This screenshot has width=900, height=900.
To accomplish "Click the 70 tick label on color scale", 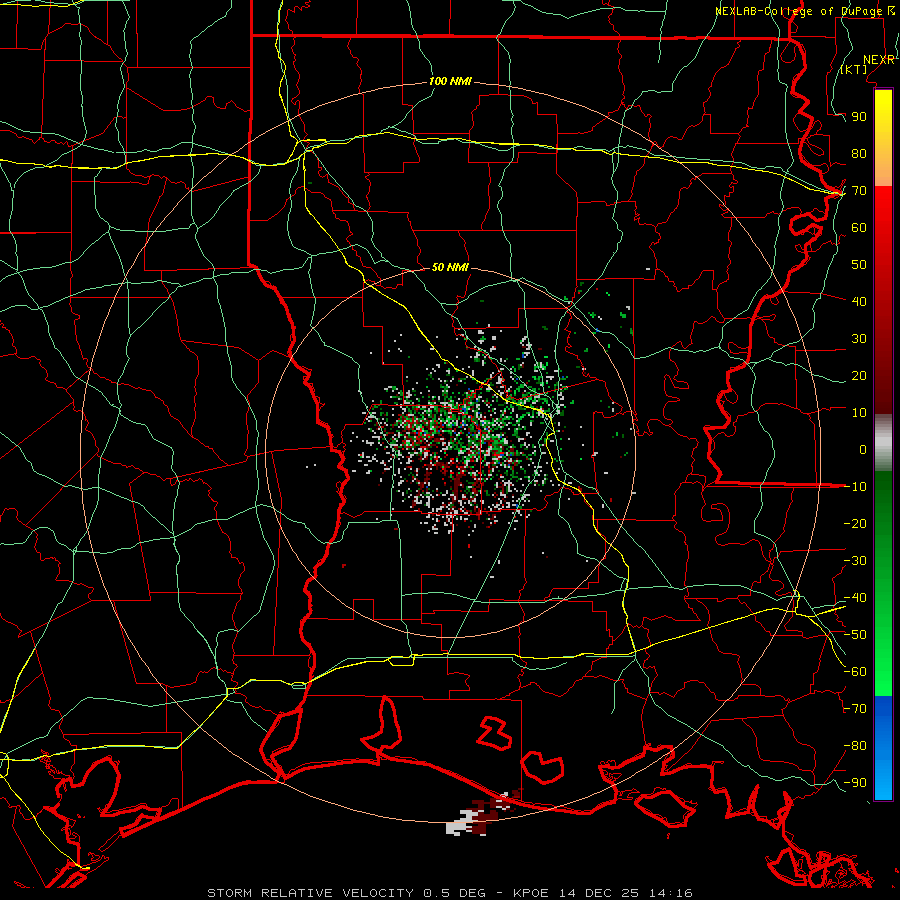I will click(859, 191).
